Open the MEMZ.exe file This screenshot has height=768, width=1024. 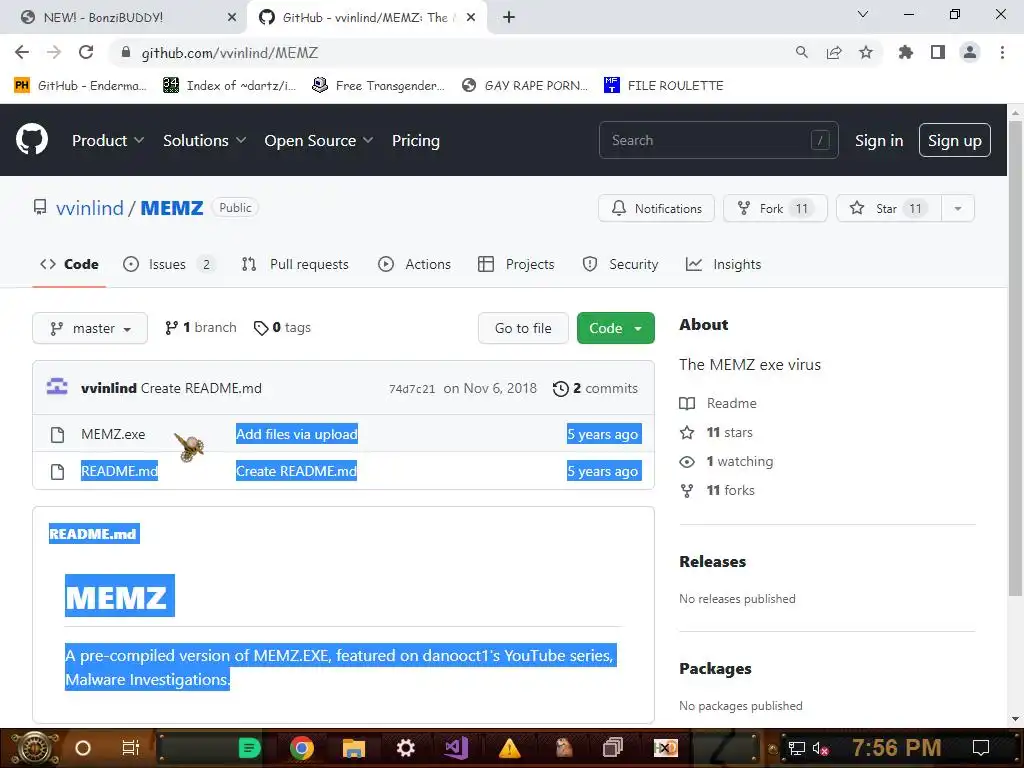tap(113, 434)
